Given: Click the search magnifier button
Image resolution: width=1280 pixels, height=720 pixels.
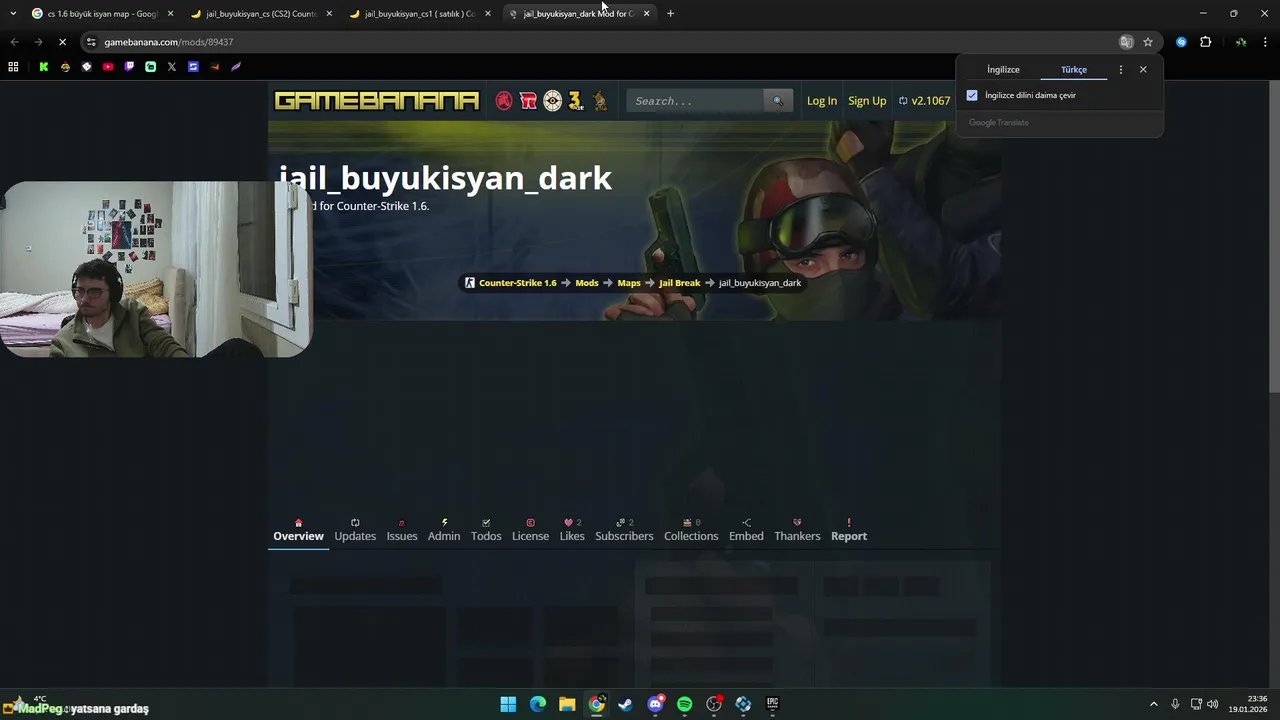Looking at the screenshot, I should pos(777,101).
